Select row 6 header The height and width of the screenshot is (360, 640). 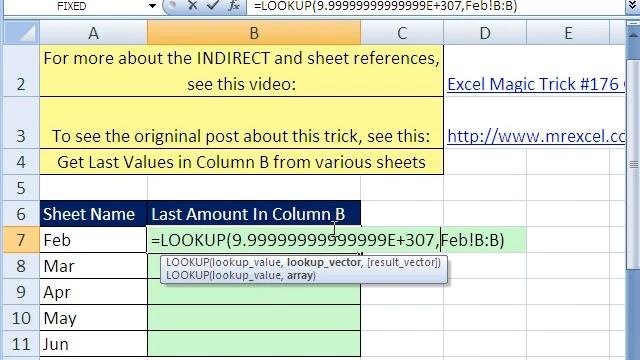pos(22,213)
